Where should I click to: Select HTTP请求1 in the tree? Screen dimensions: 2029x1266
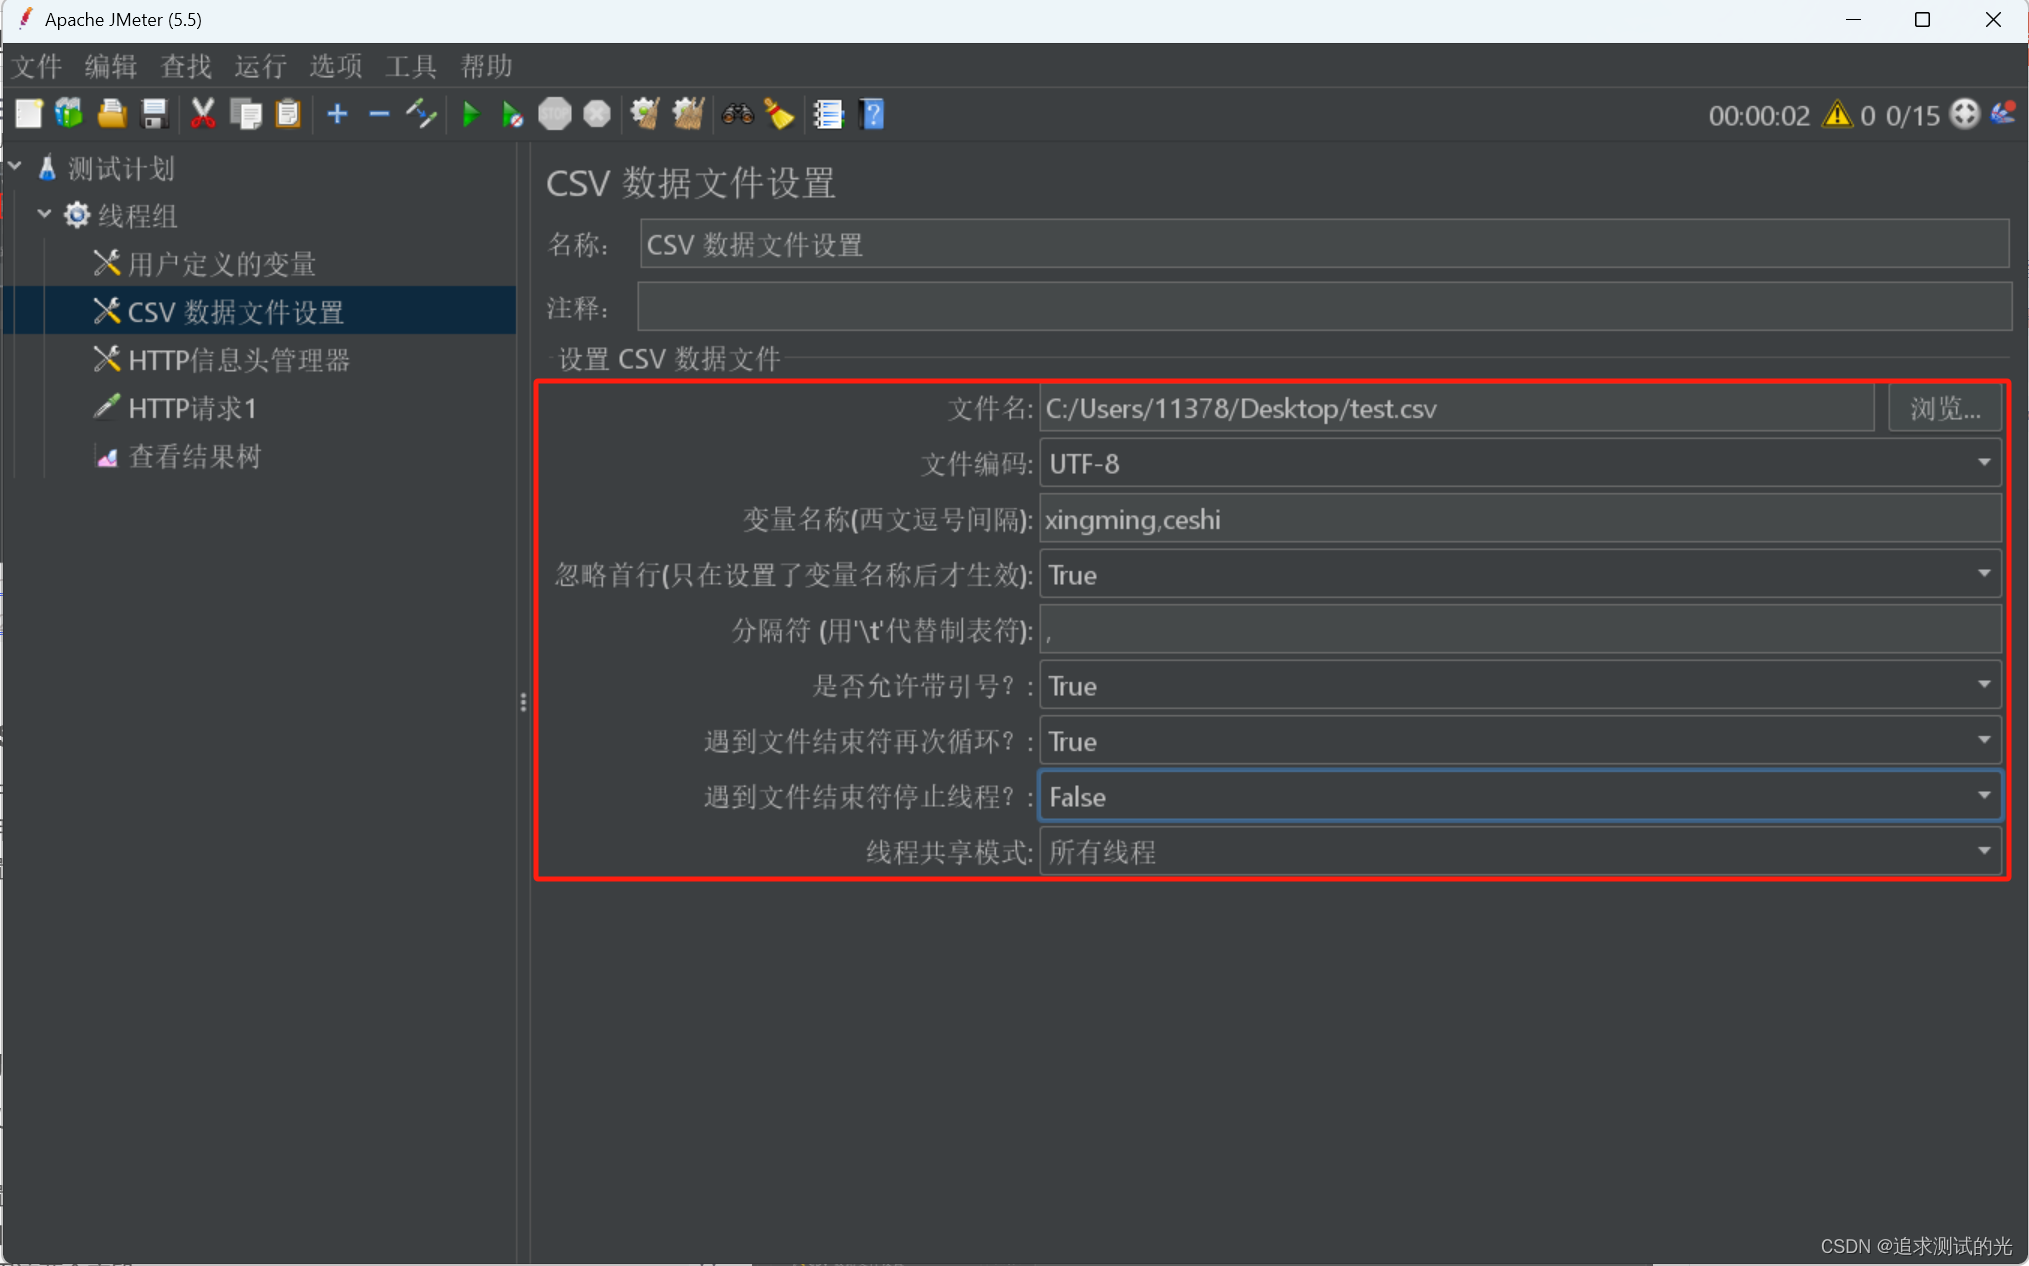click(x=192, y=408)
